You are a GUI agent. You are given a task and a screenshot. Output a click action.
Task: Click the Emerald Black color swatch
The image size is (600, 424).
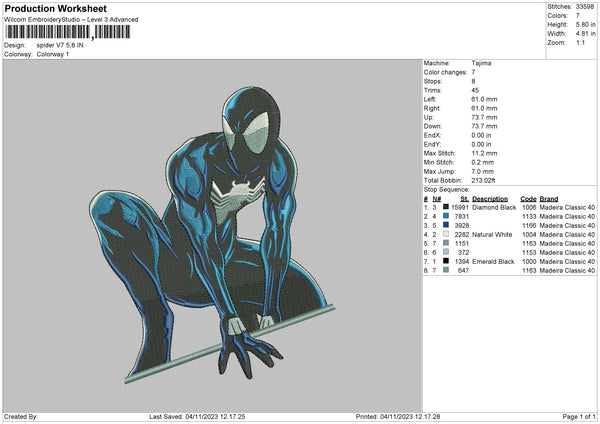click(446, 261)
